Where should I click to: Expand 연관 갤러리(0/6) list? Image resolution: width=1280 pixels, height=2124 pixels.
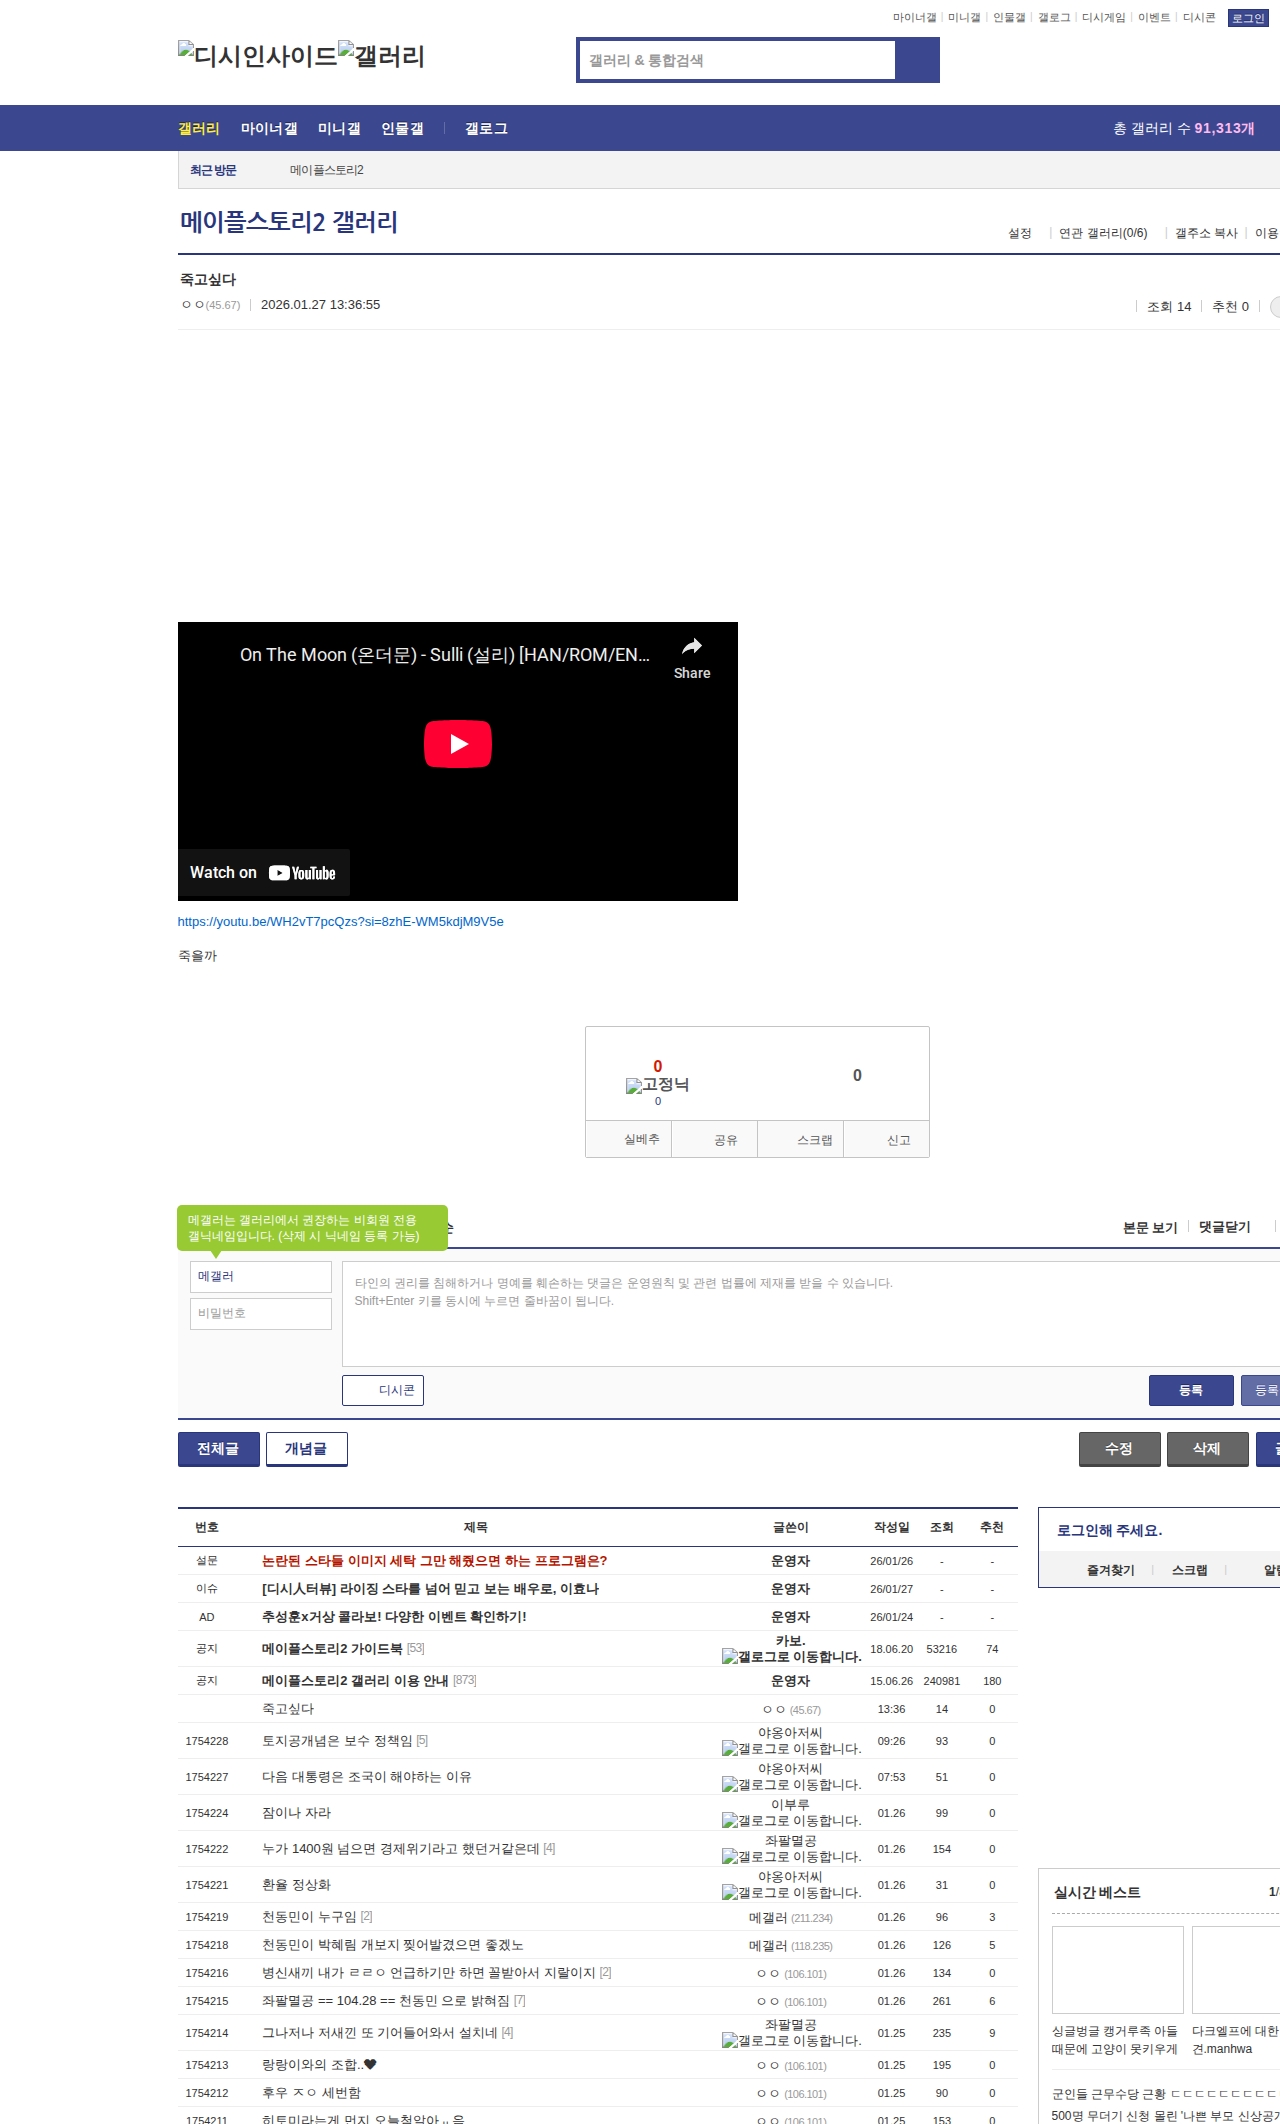click(1103, 233)
